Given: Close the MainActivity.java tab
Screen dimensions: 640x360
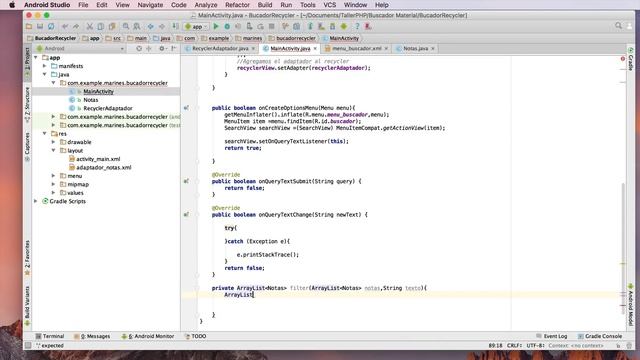Looking at the screenshot, I should click(315, 49).
